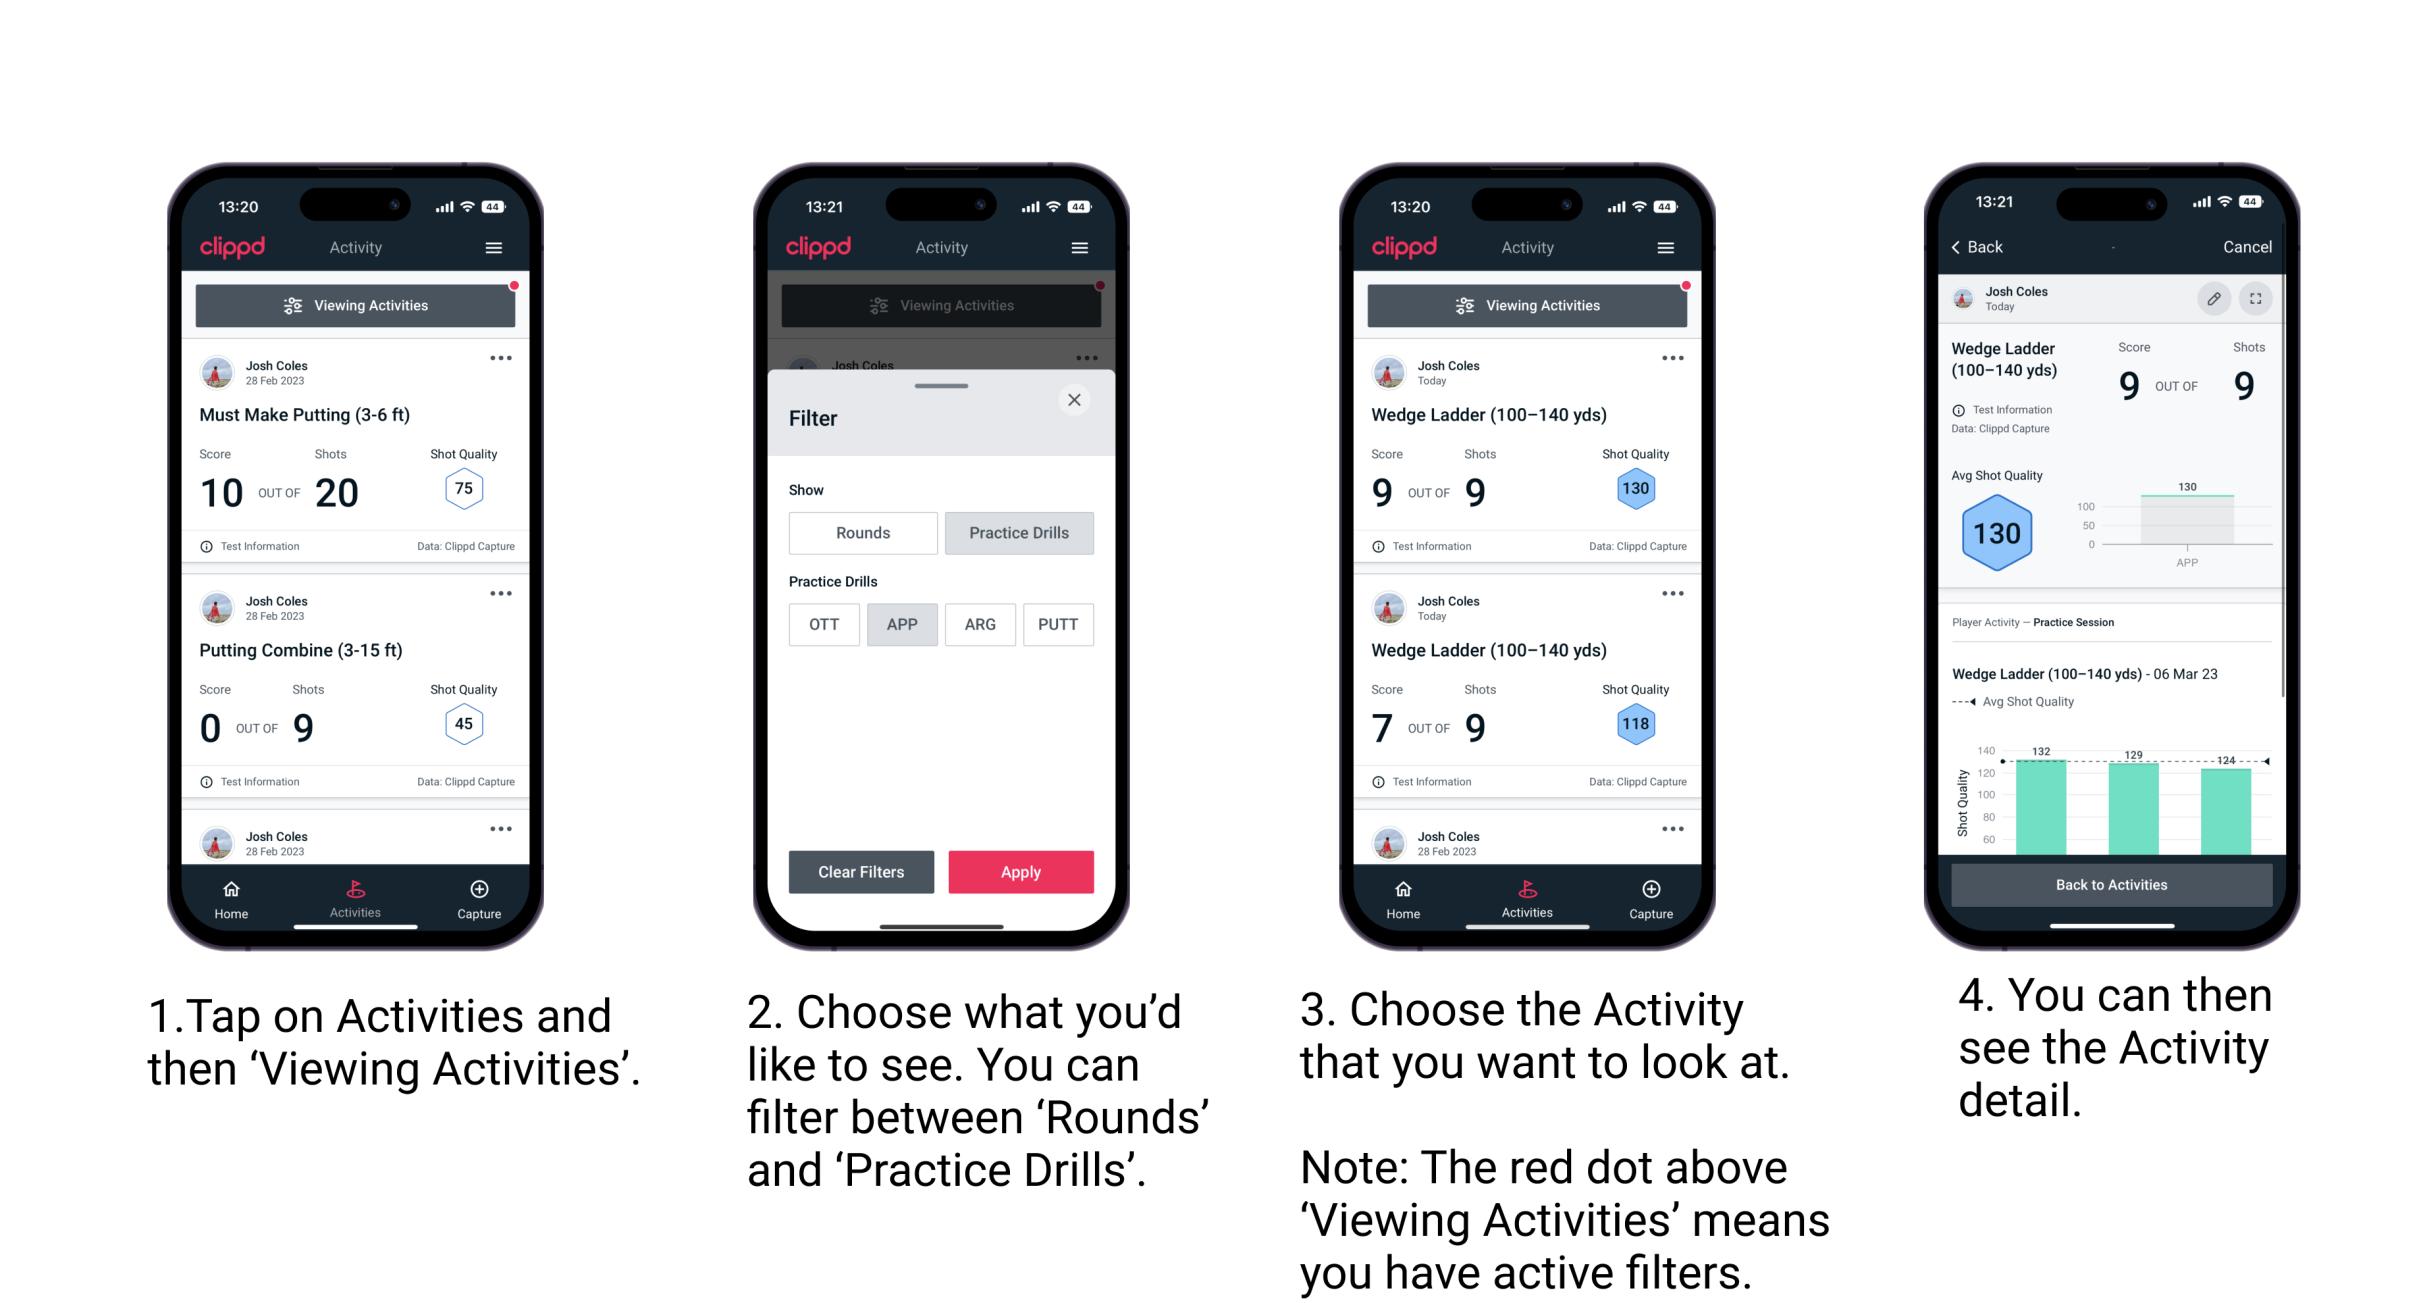
Task: Tap Clear Filters to reset all filters
Action: click(x=862, y=871)
